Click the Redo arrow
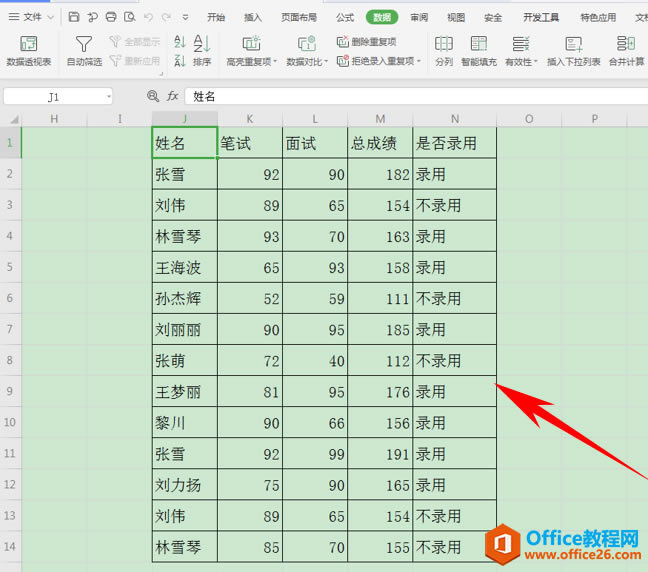 166,17
